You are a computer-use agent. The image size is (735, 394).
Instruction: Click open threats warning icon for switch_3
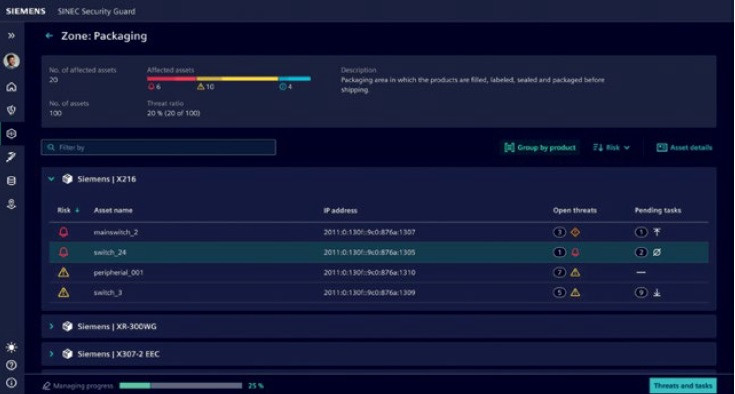(575, 292)
